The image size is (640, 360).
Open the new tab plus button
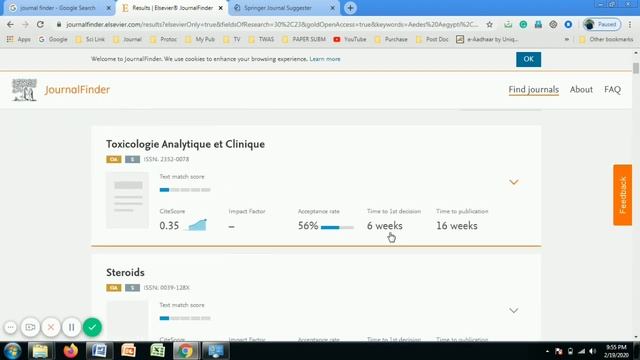click(x=350, y=8)
